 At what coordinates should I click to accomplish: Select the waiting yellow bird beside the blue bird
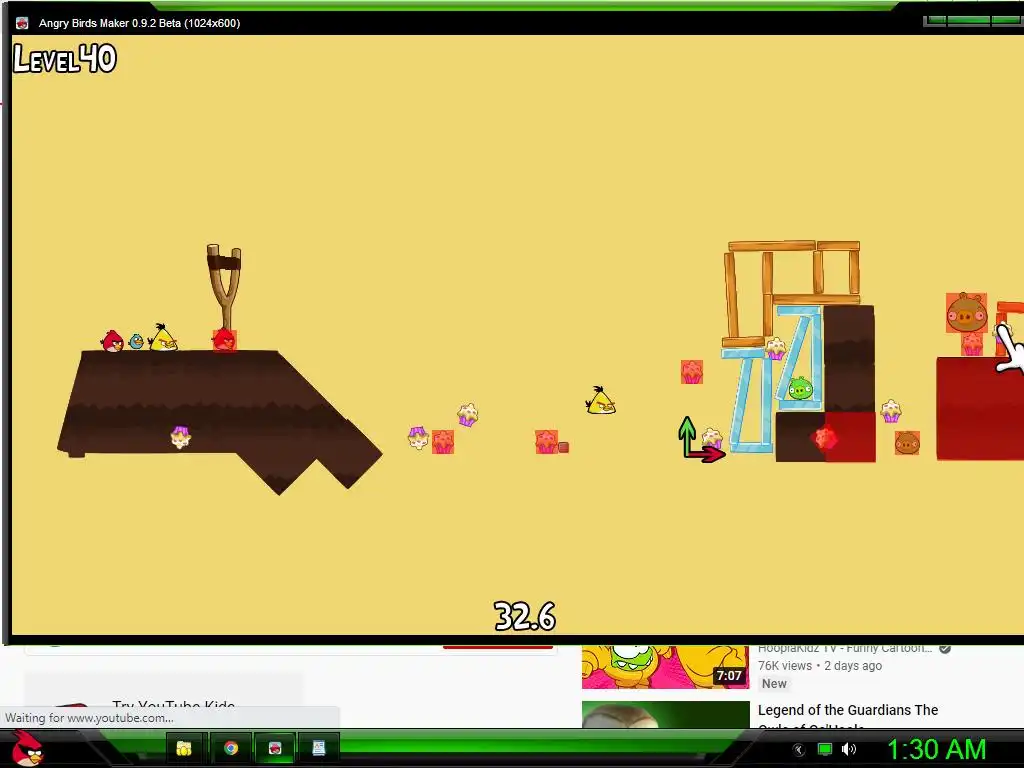pyautogui.click(x=163, y=338)
